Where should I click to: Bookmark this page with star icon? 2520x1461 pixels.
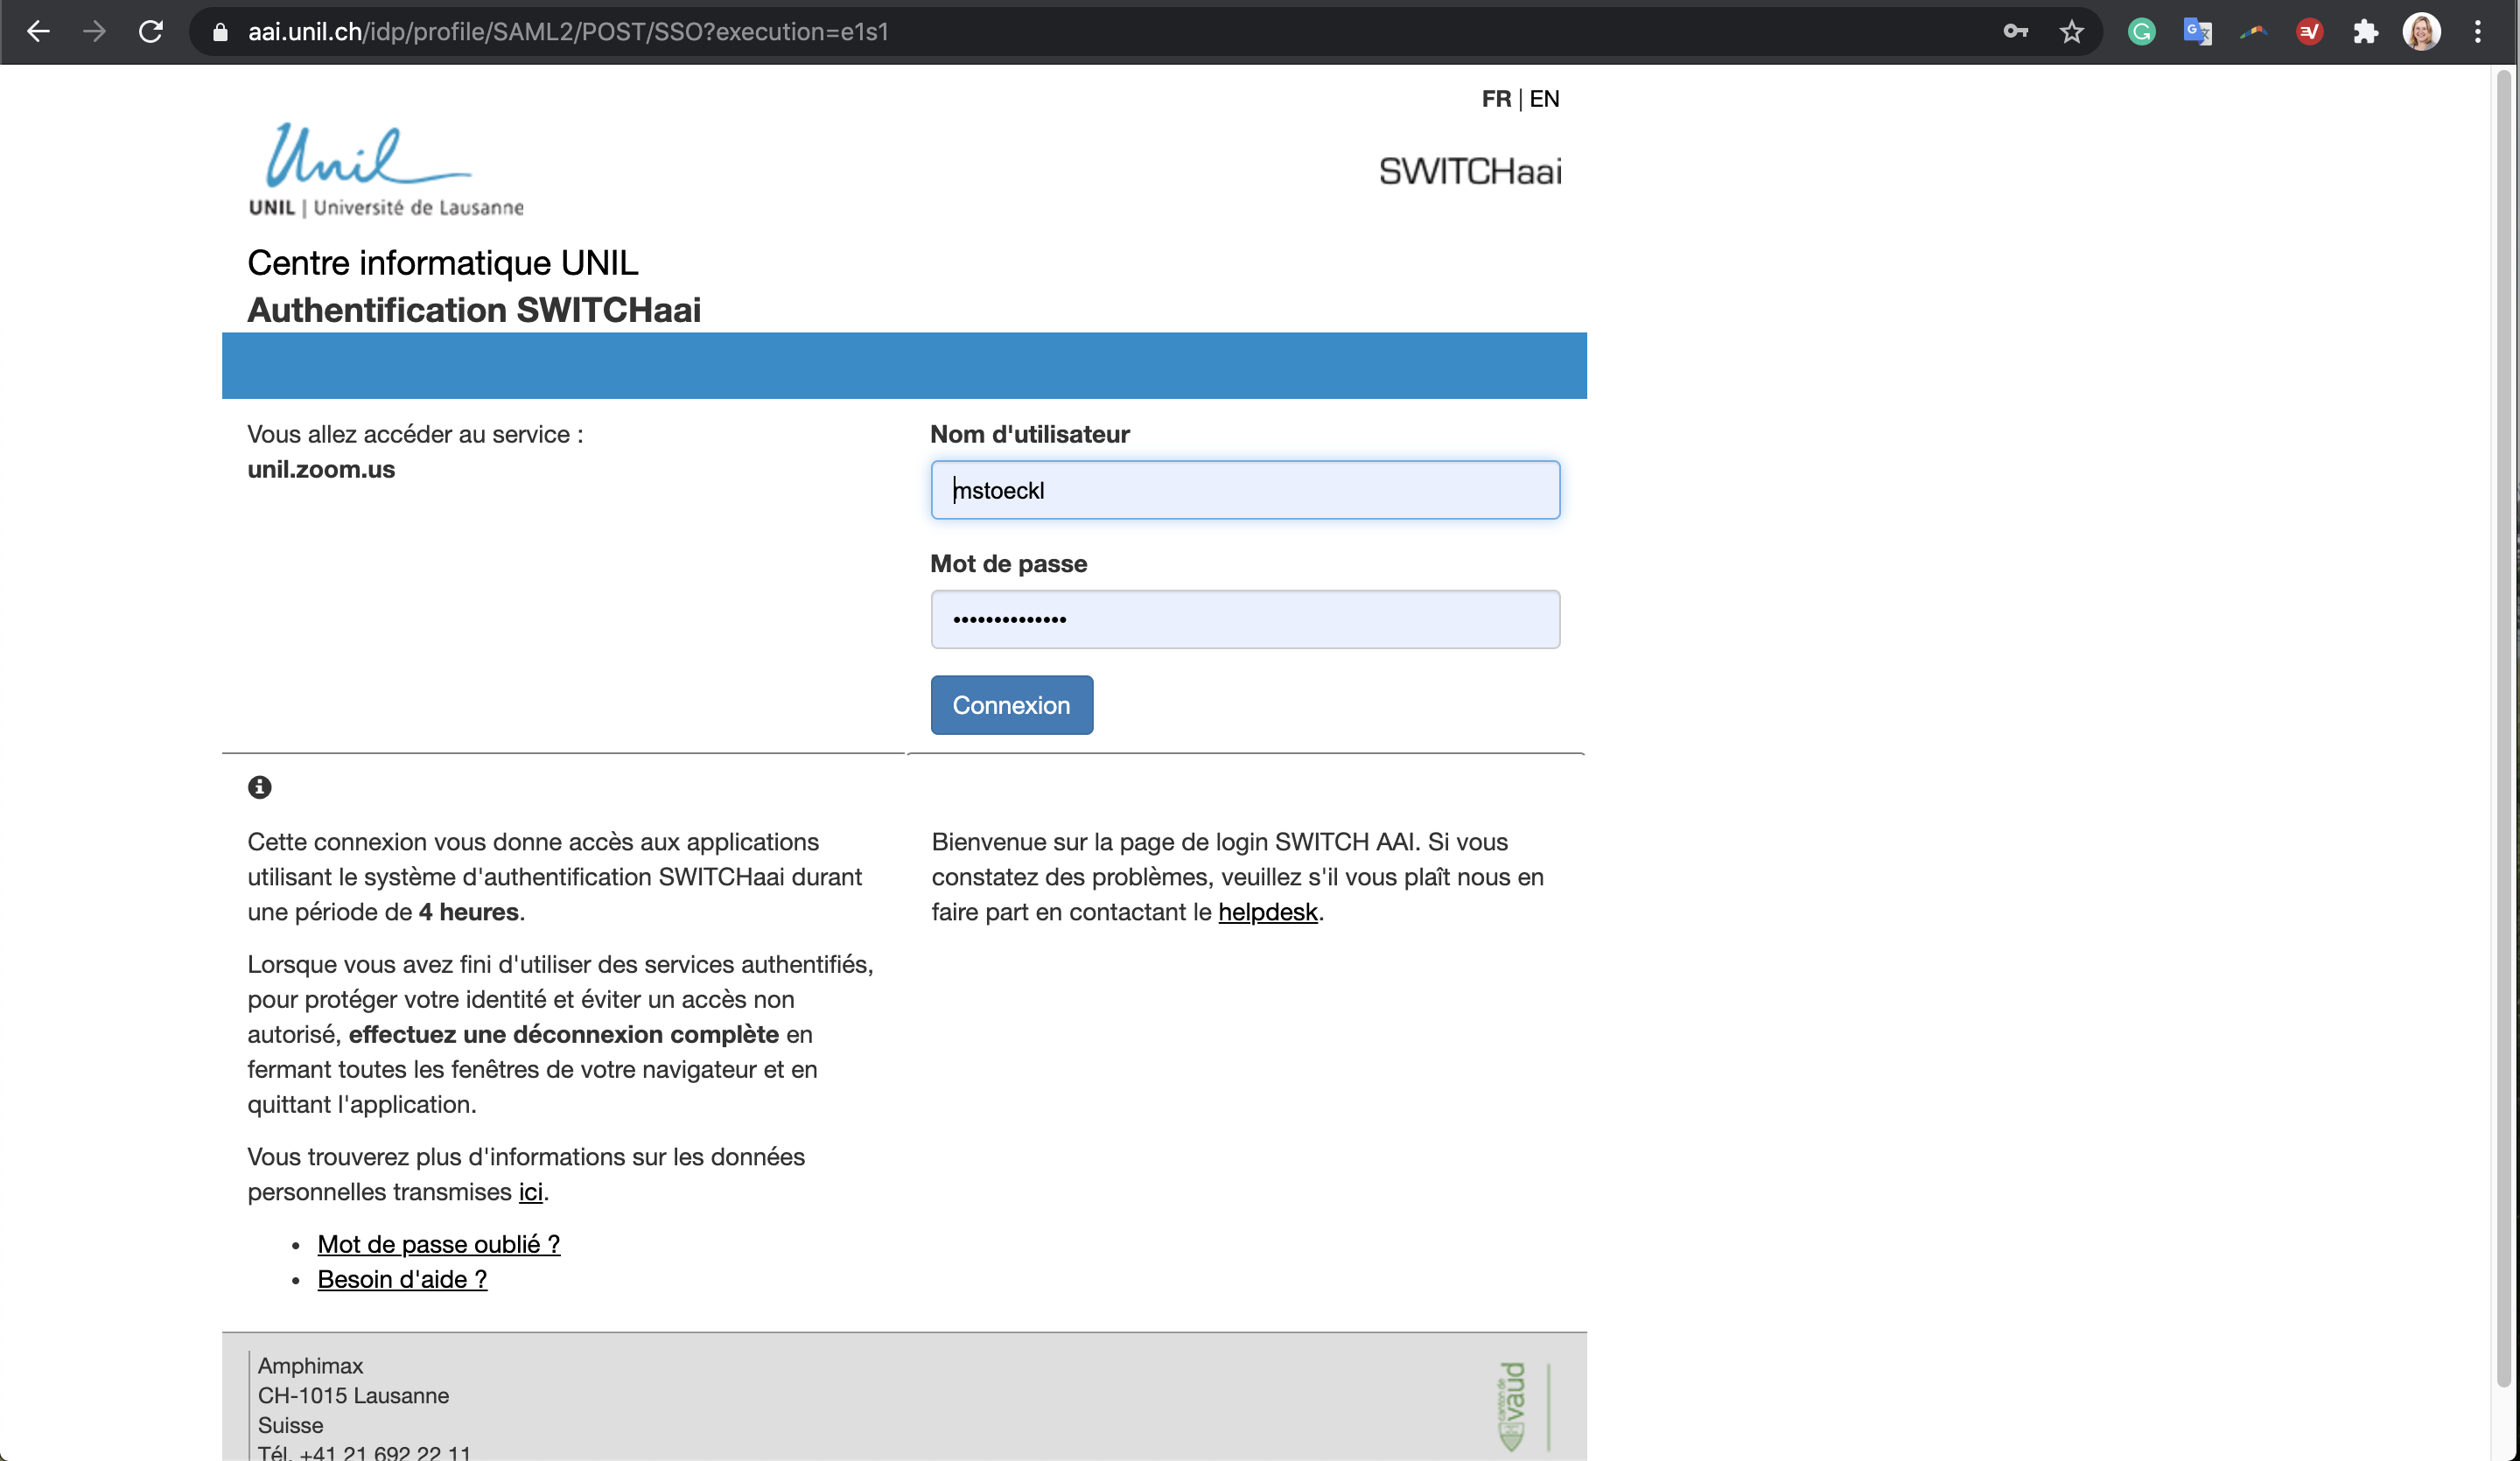2071,32
